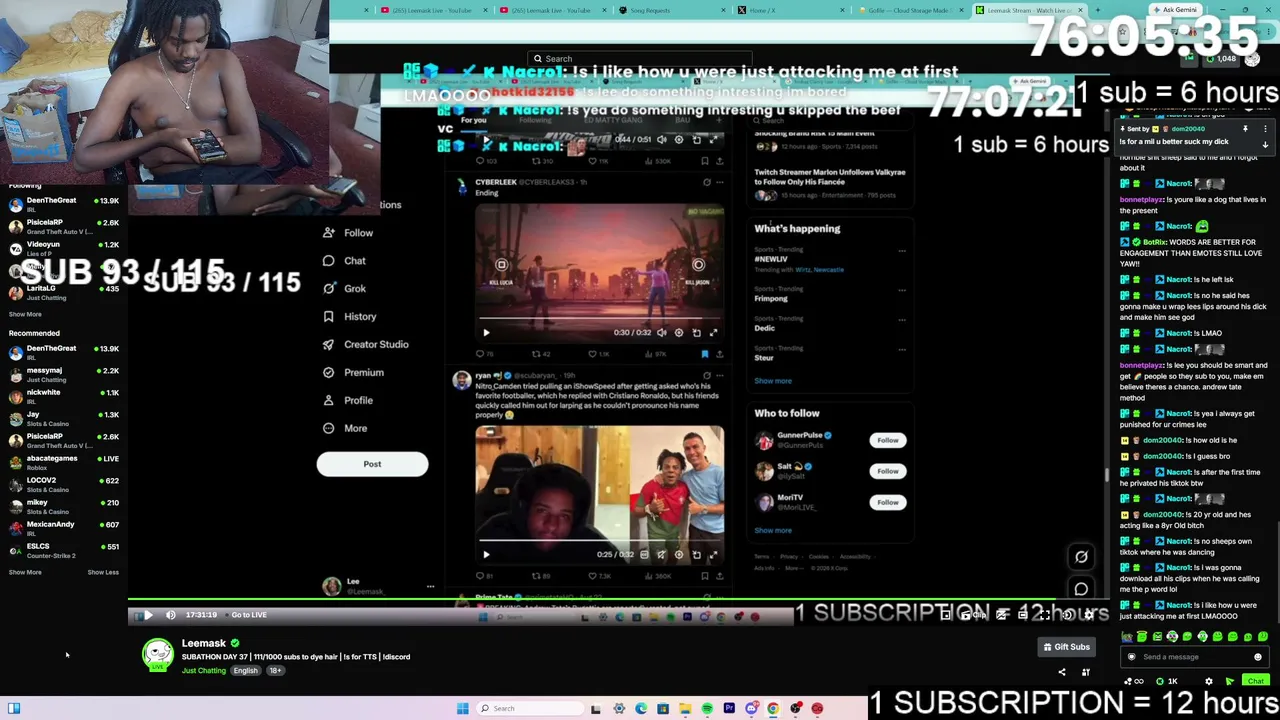This screenshot has height=720, width=1280.
Task: Follow GunnerPulse in Who to follow
Action: click(887, 440)
